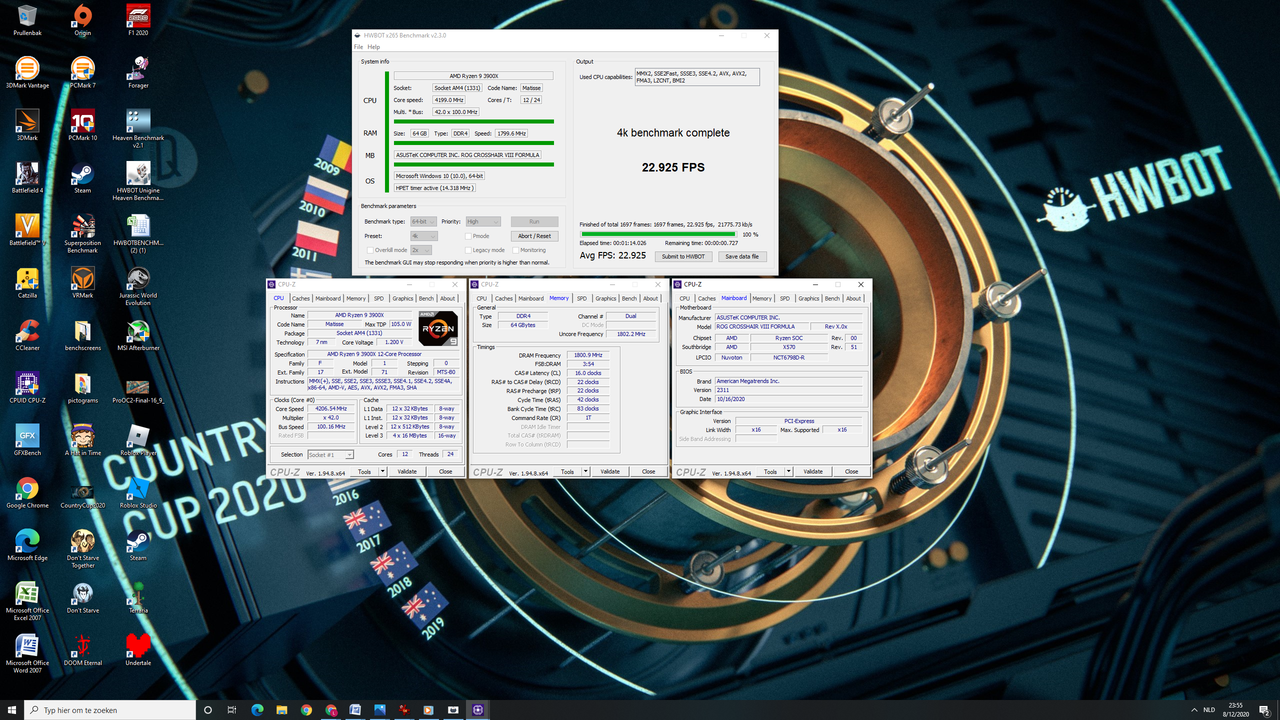Click the 22.925 FPS result text
Screen dimensions: 1280x720
point(673,167)
